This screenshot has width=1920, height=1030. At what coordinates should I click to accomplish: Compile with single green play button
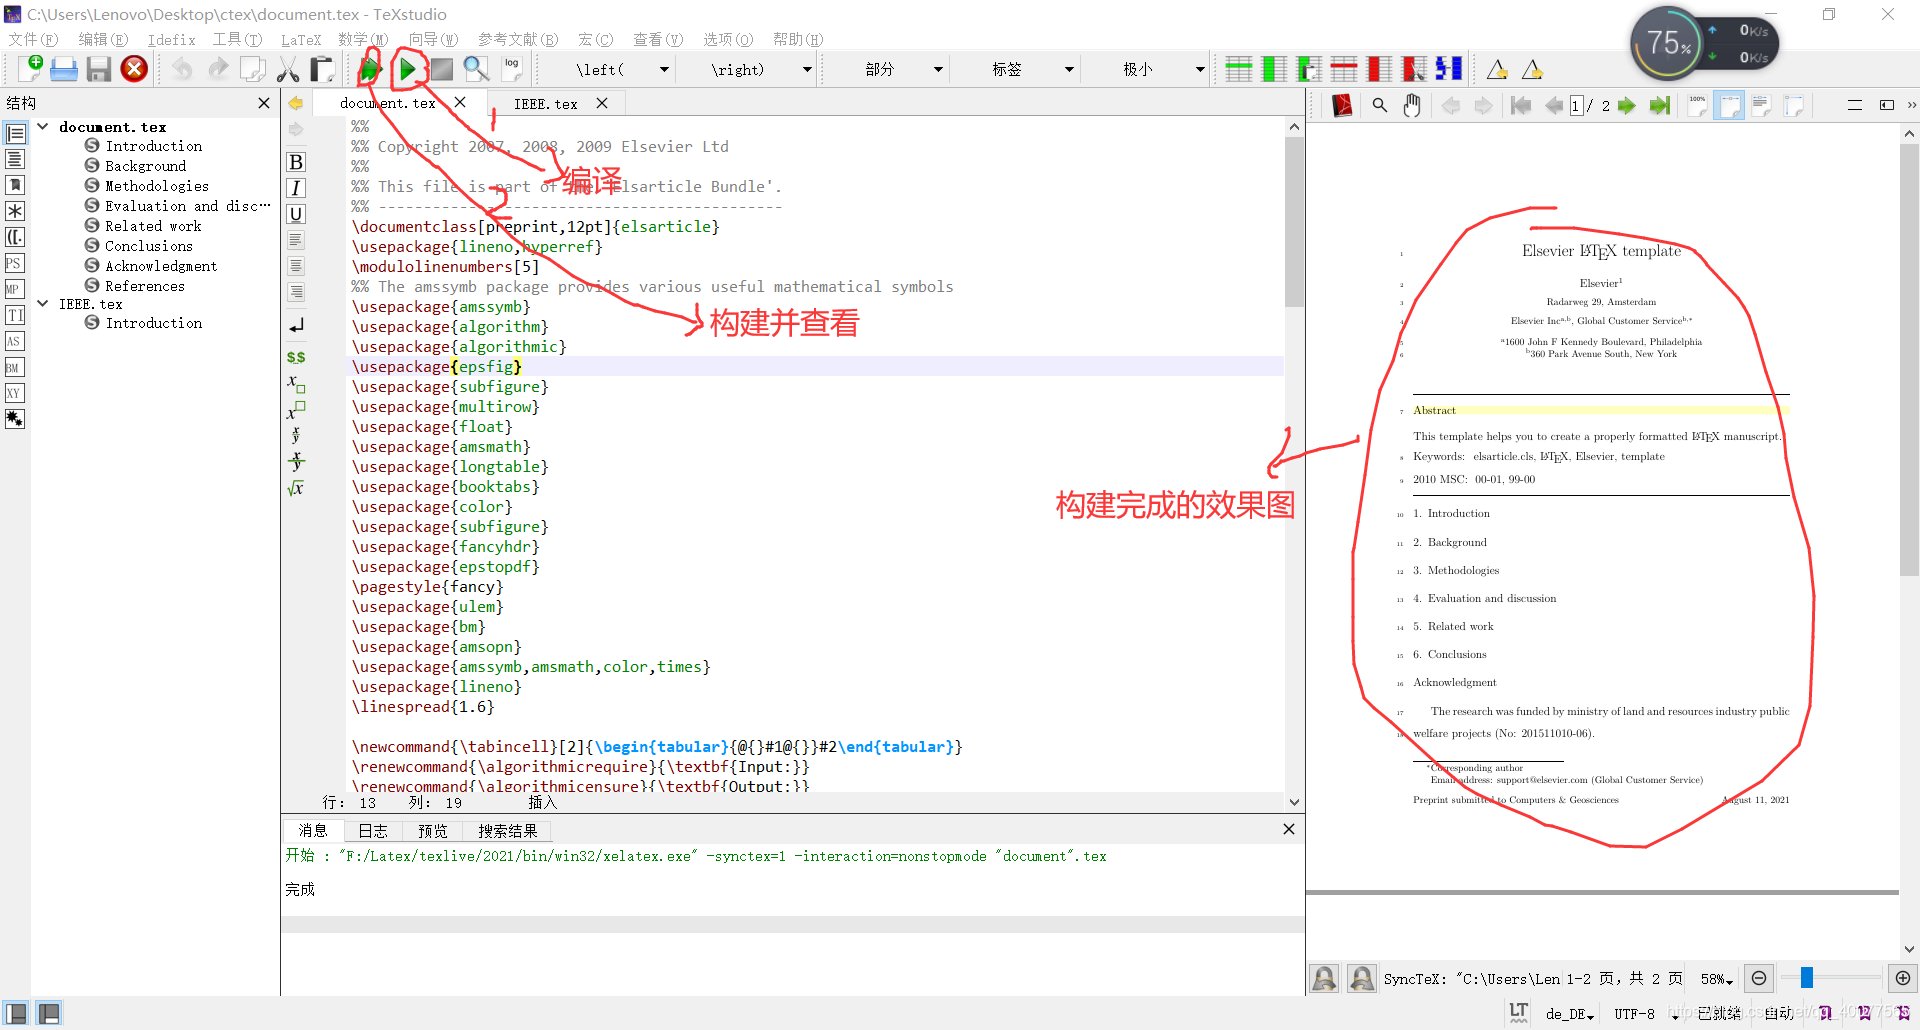tap(408, 69)
